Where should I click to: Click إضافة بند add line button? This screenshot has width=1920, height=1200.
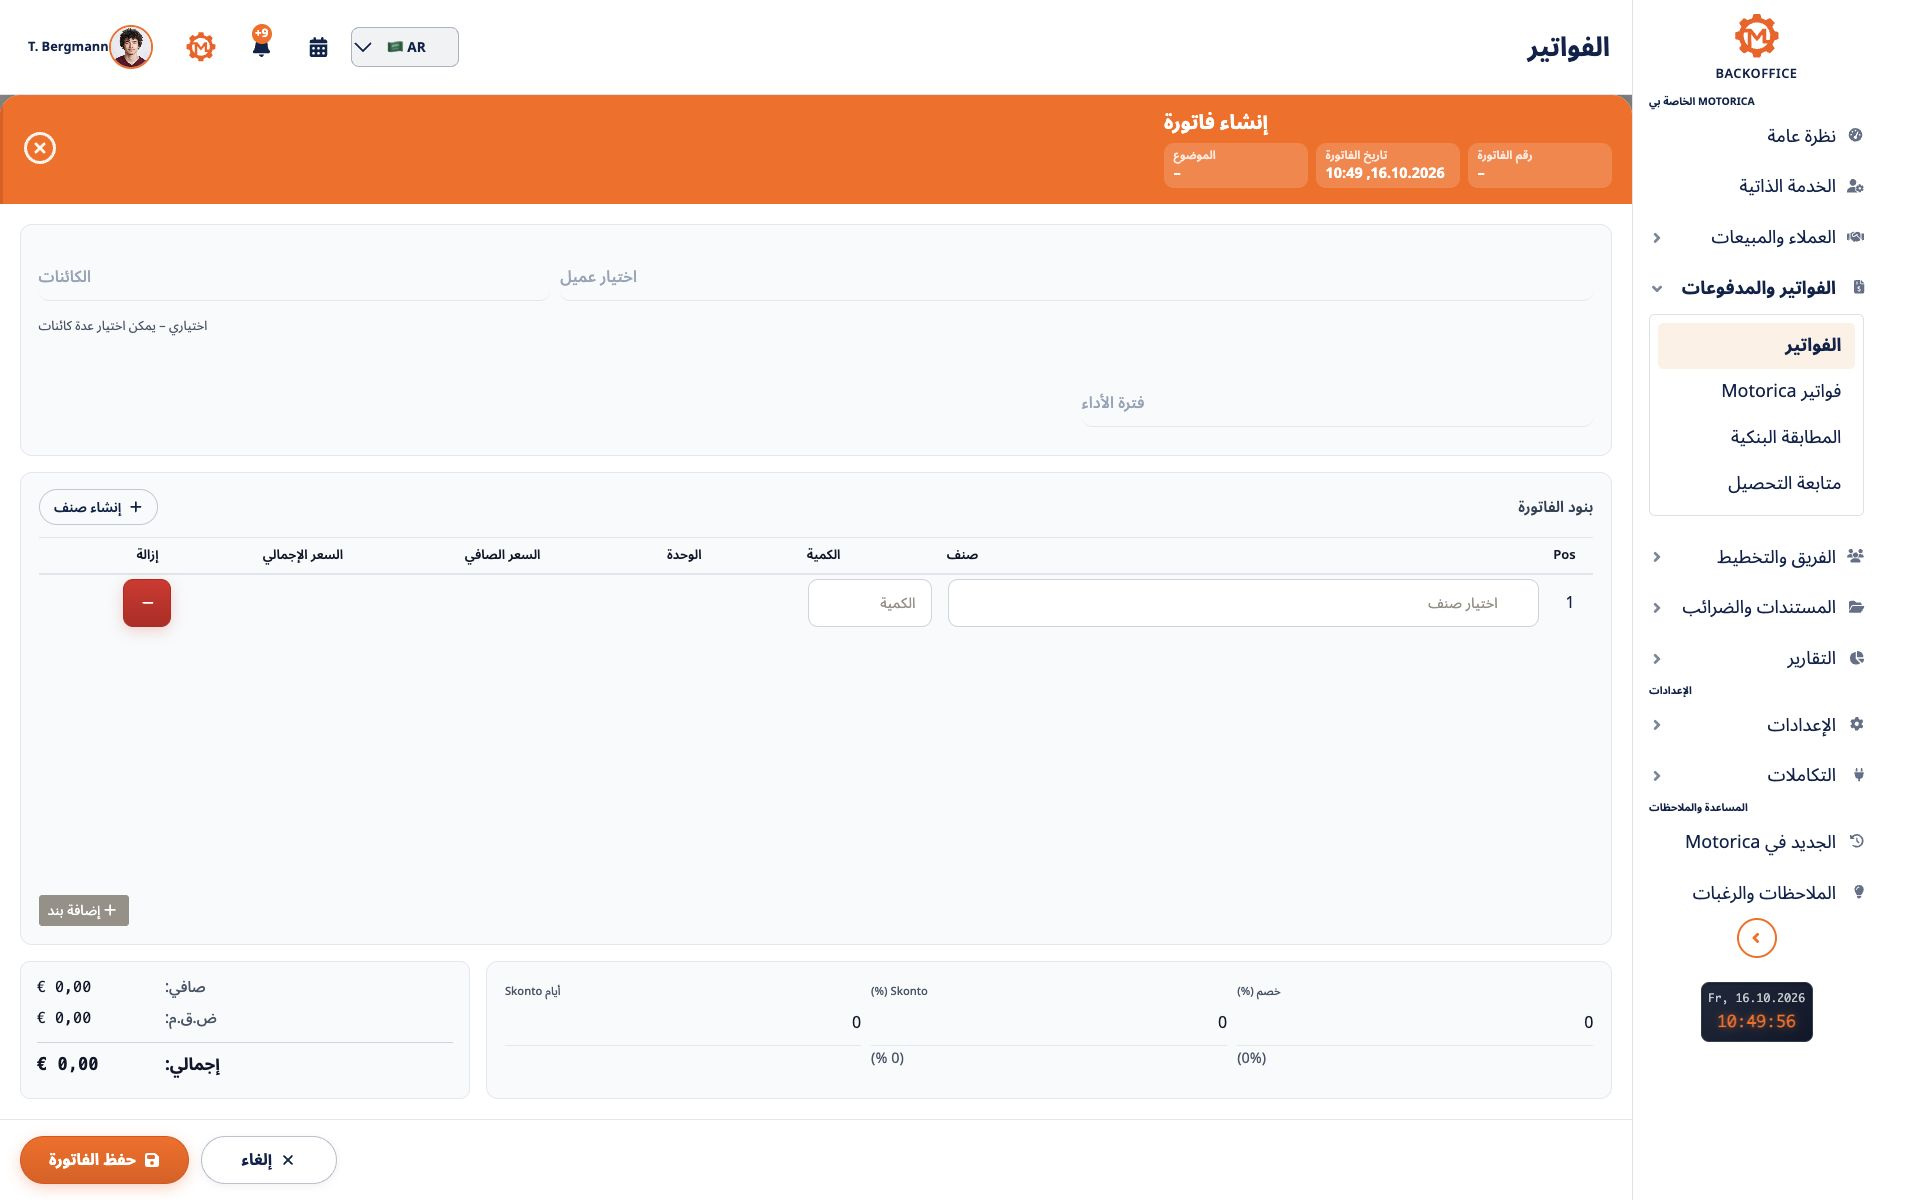(x=84, y=910)
